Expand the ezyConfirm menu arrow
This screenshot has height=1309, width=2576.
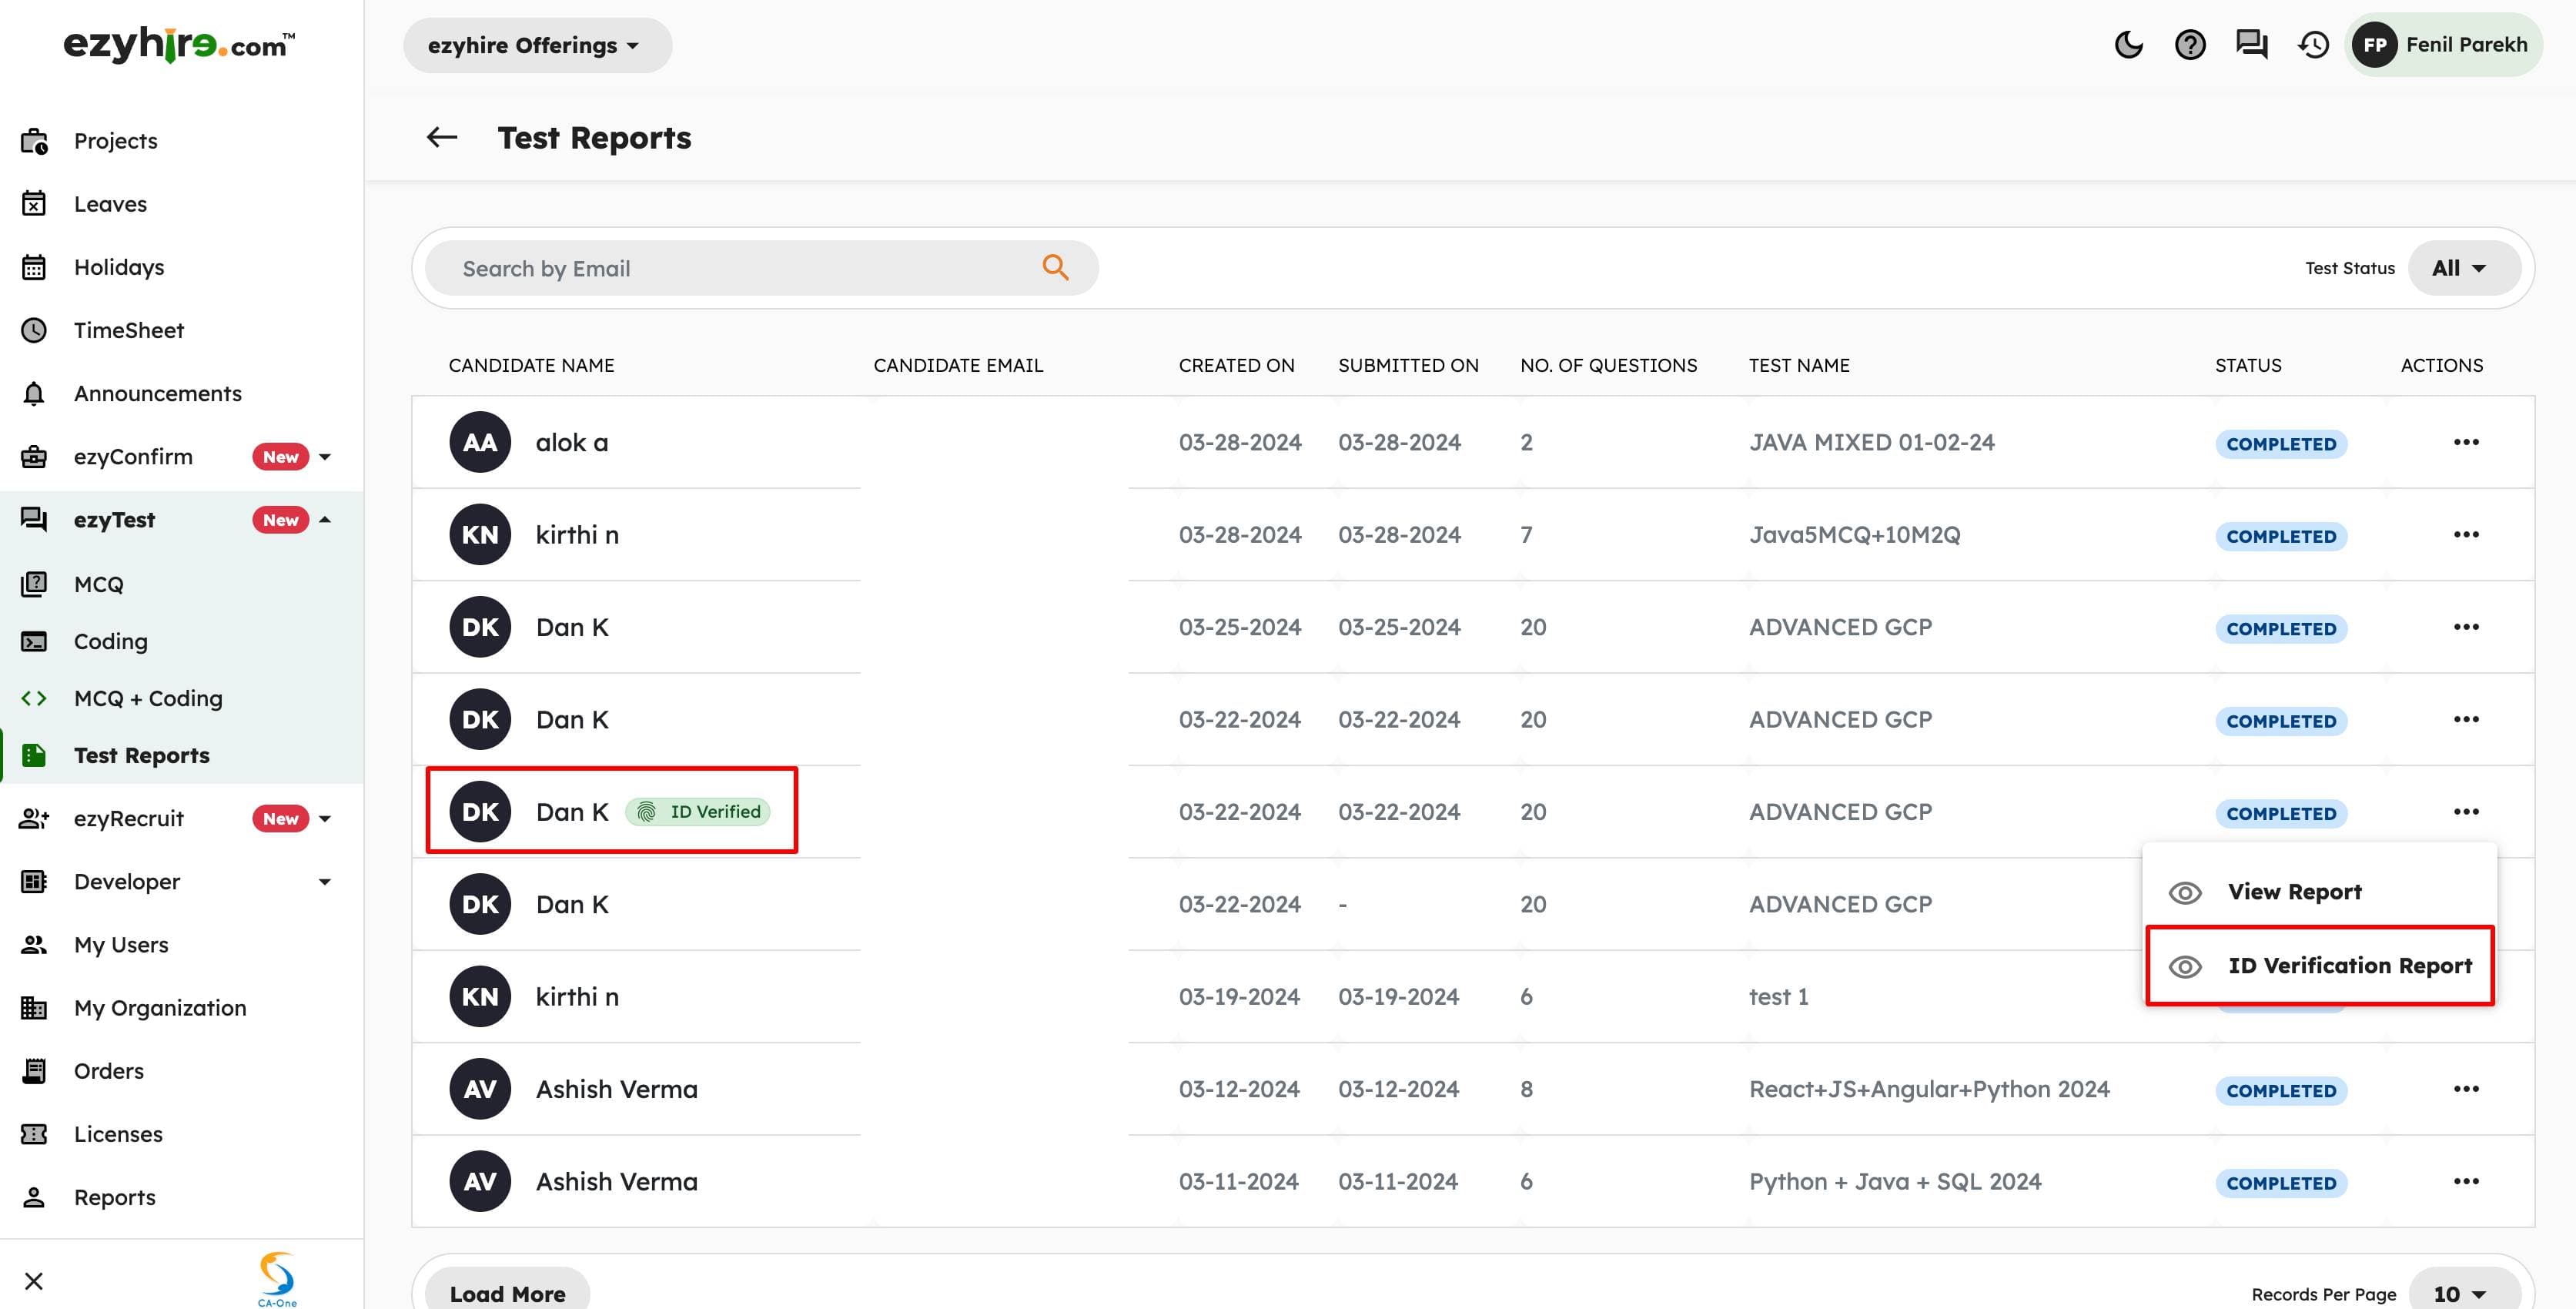pyautogui.click(x=325, y=457)
